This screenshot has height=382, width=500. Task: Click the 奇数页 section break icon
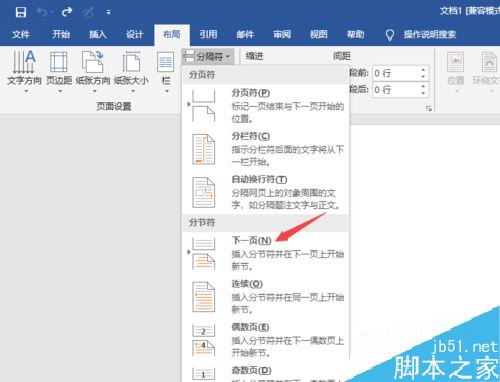pos(204,374)
